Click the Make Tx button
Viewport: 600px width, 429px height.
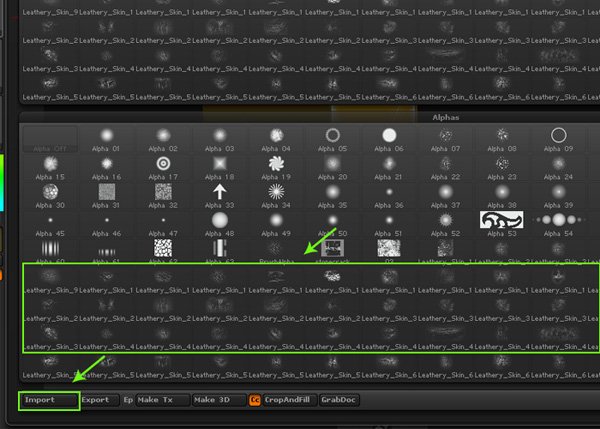click(163, 400)
